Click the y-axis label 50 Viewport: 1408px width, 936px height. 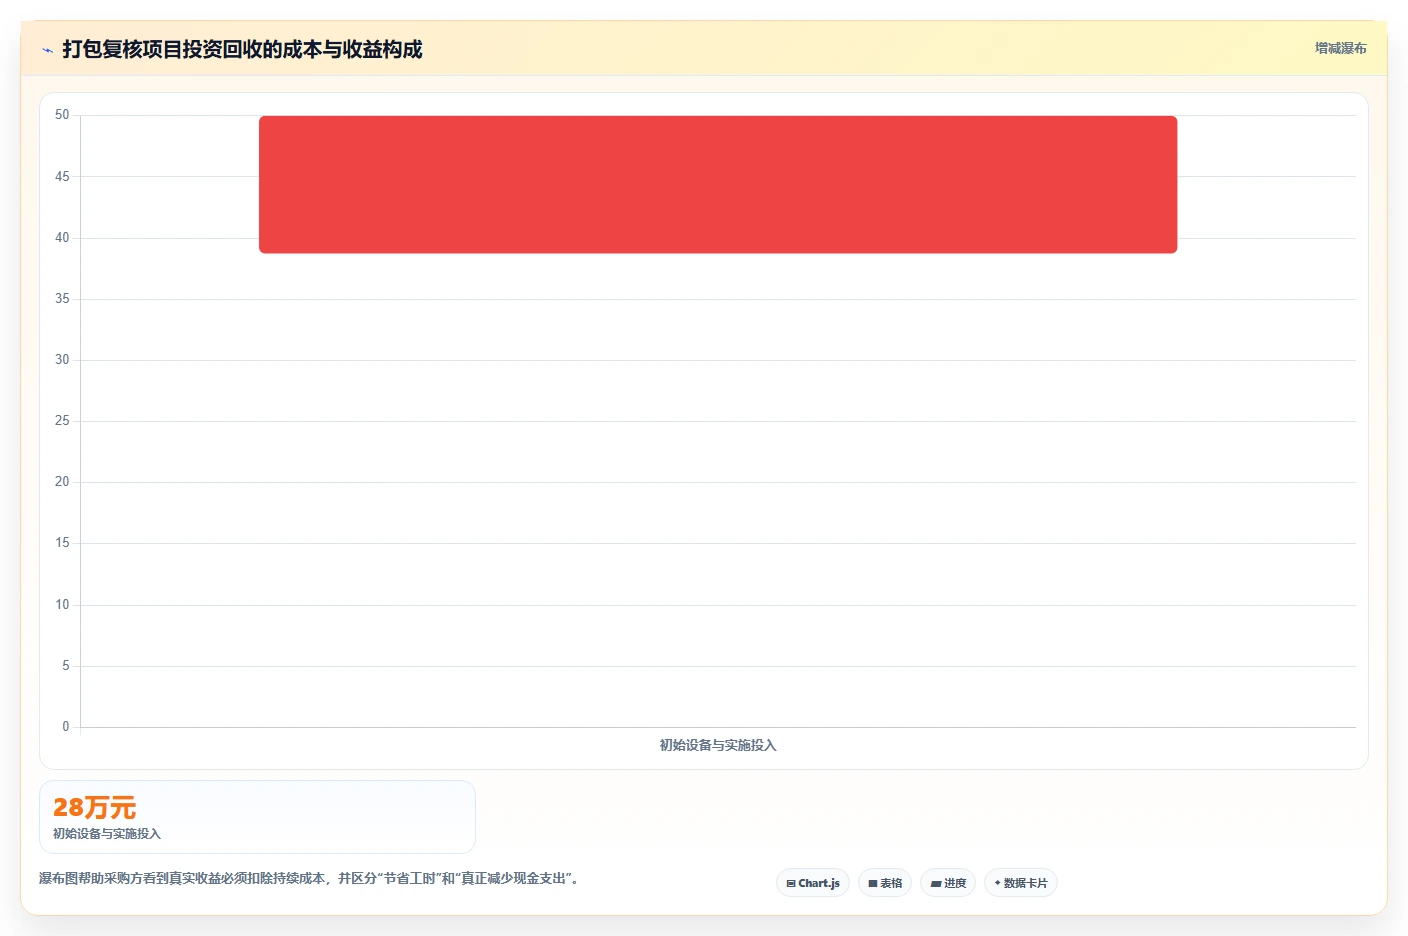[62, 115]
